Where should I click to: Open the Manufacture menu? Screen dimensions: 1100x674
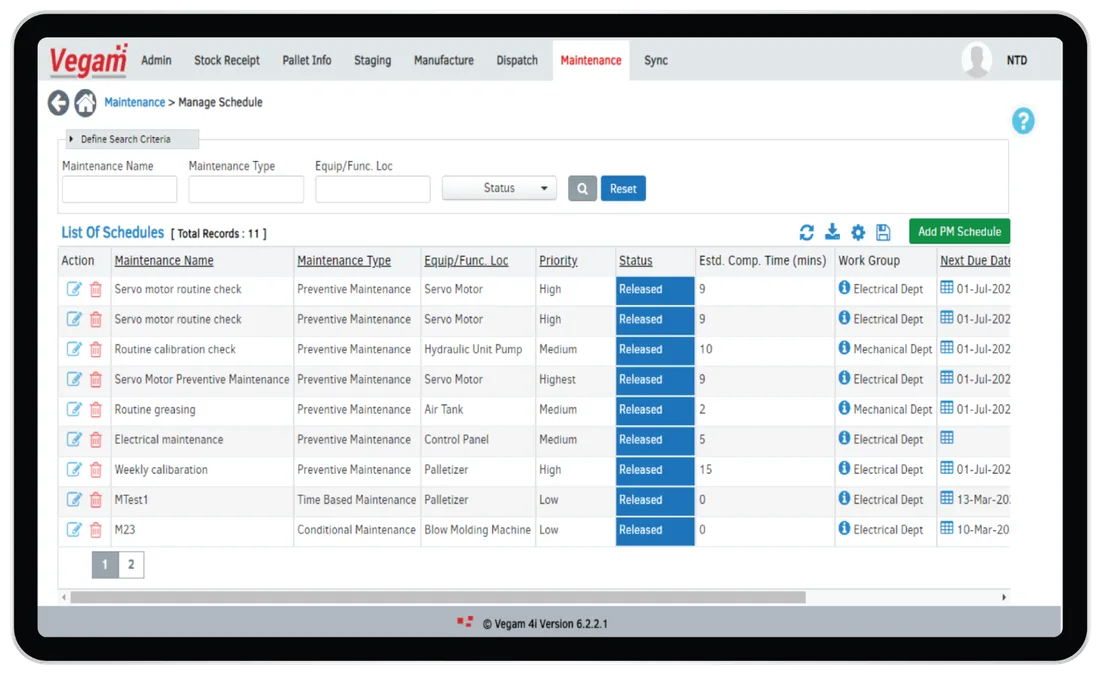pyautogui.click(x=443, y=60)
